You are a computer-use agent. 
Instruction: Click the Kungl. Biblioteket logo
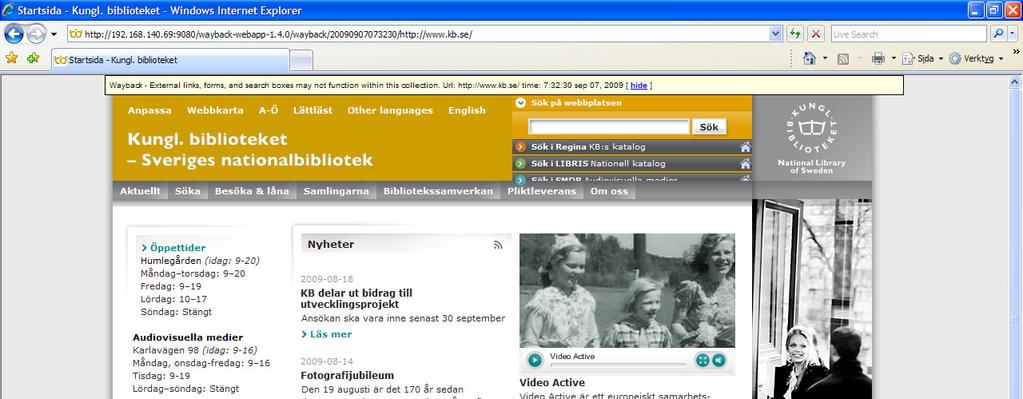click(x=812, y=137)
